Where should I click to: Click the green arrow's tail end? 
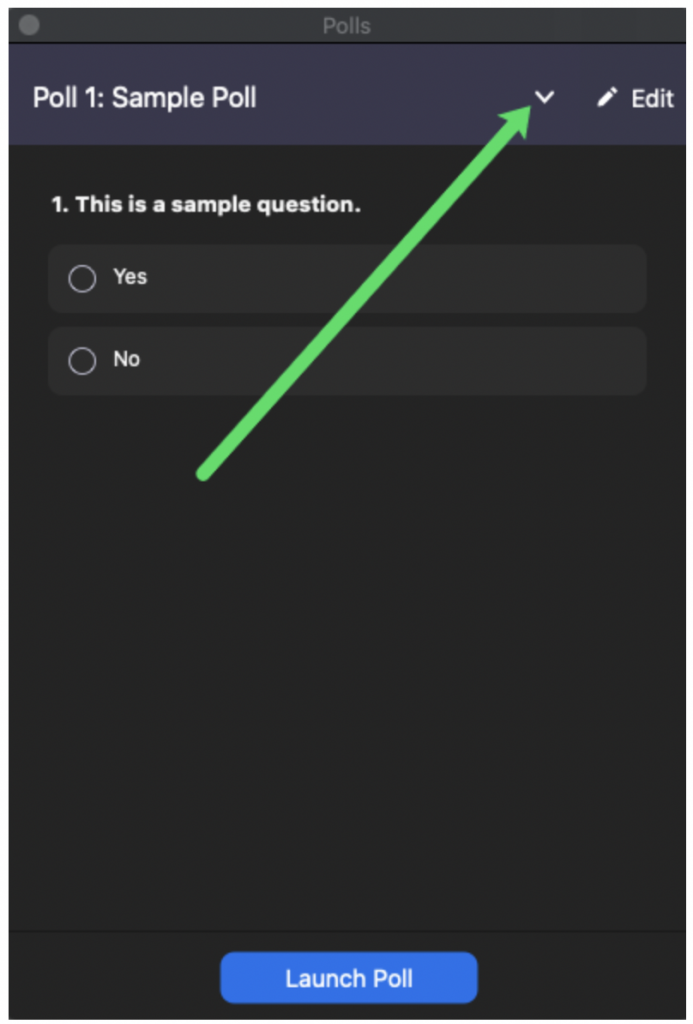[x=204, y=472]
